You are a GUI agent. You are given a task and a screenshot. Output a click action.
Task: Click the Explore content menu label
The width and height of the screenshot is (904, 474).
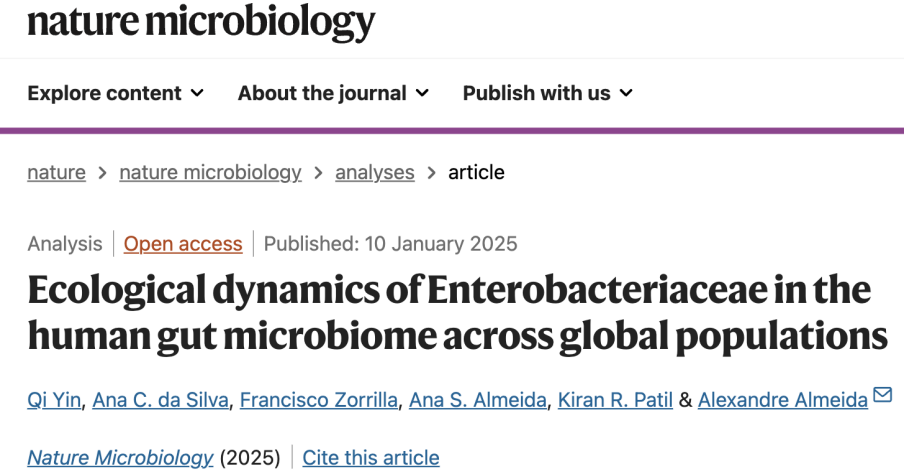pos(104,93)
